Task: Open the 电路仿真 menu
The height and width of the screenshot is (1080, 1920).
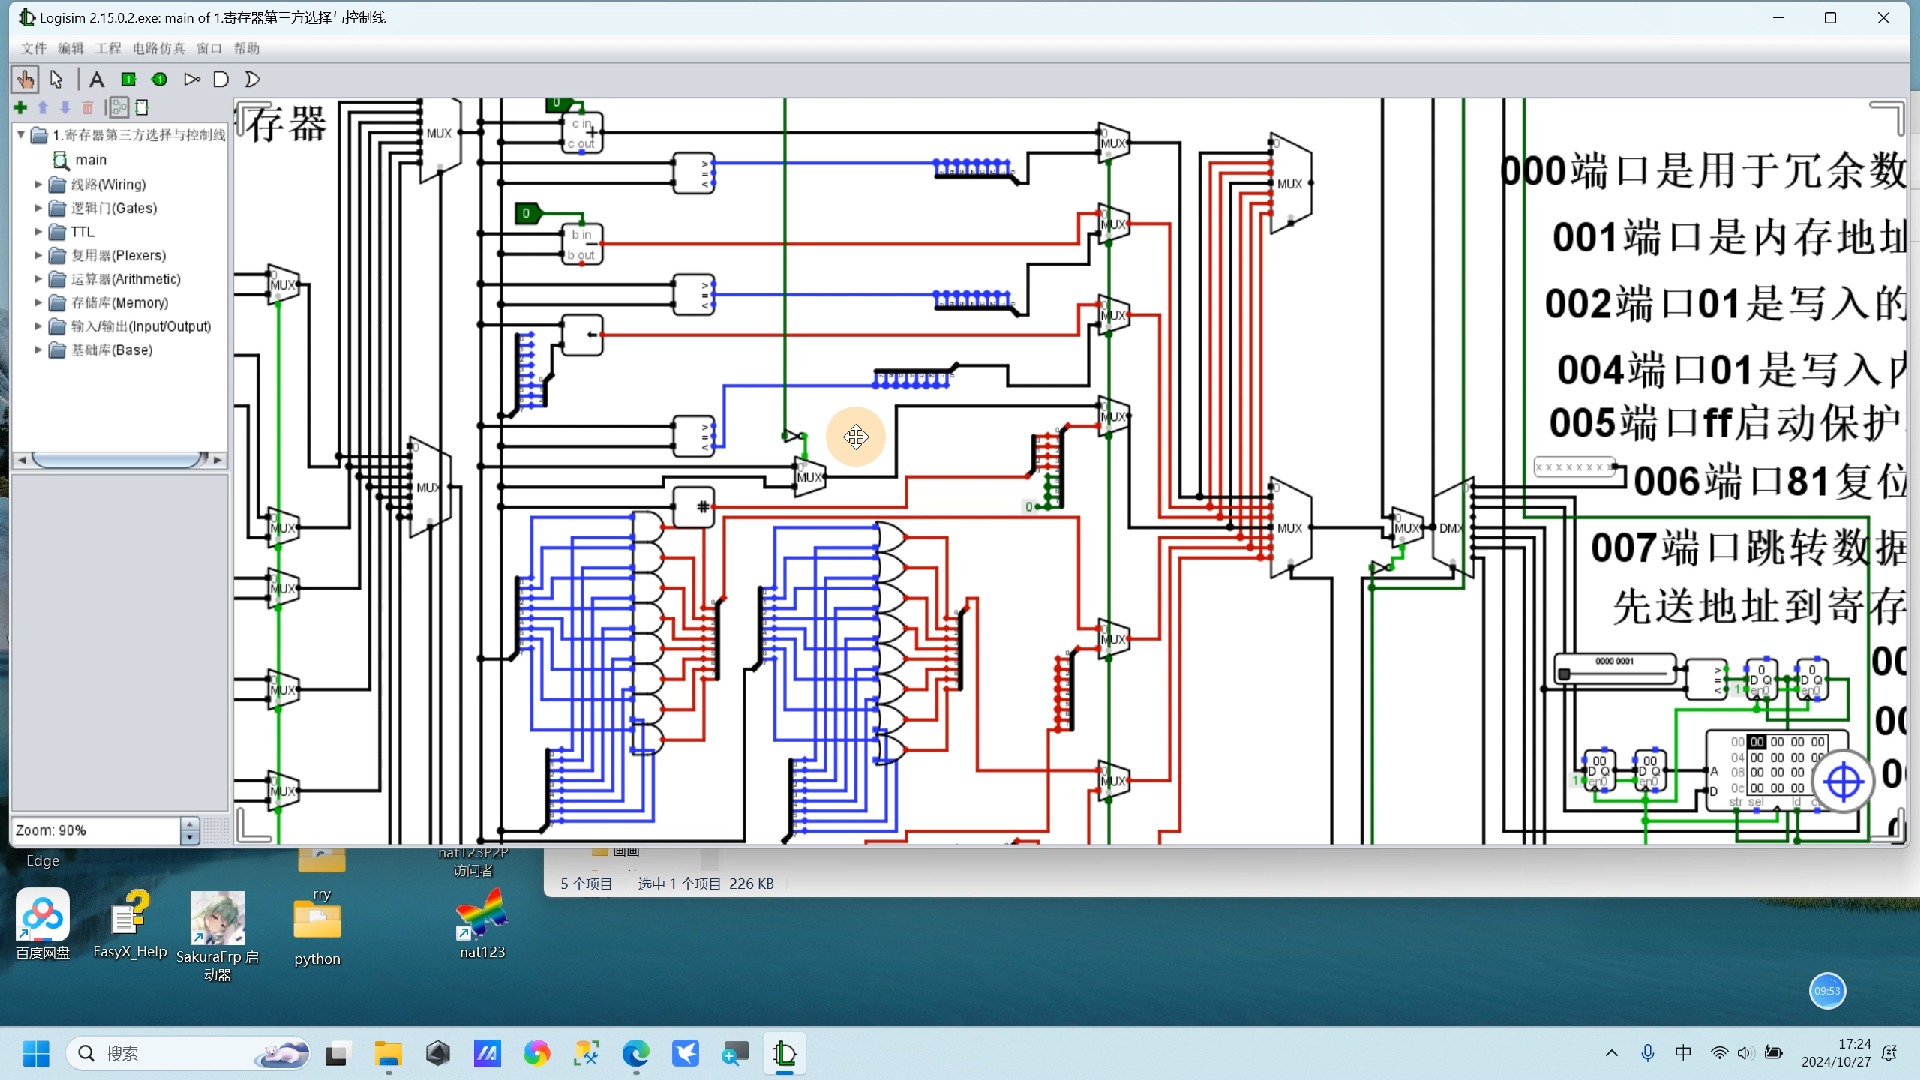Action: (x=159, y=48)
